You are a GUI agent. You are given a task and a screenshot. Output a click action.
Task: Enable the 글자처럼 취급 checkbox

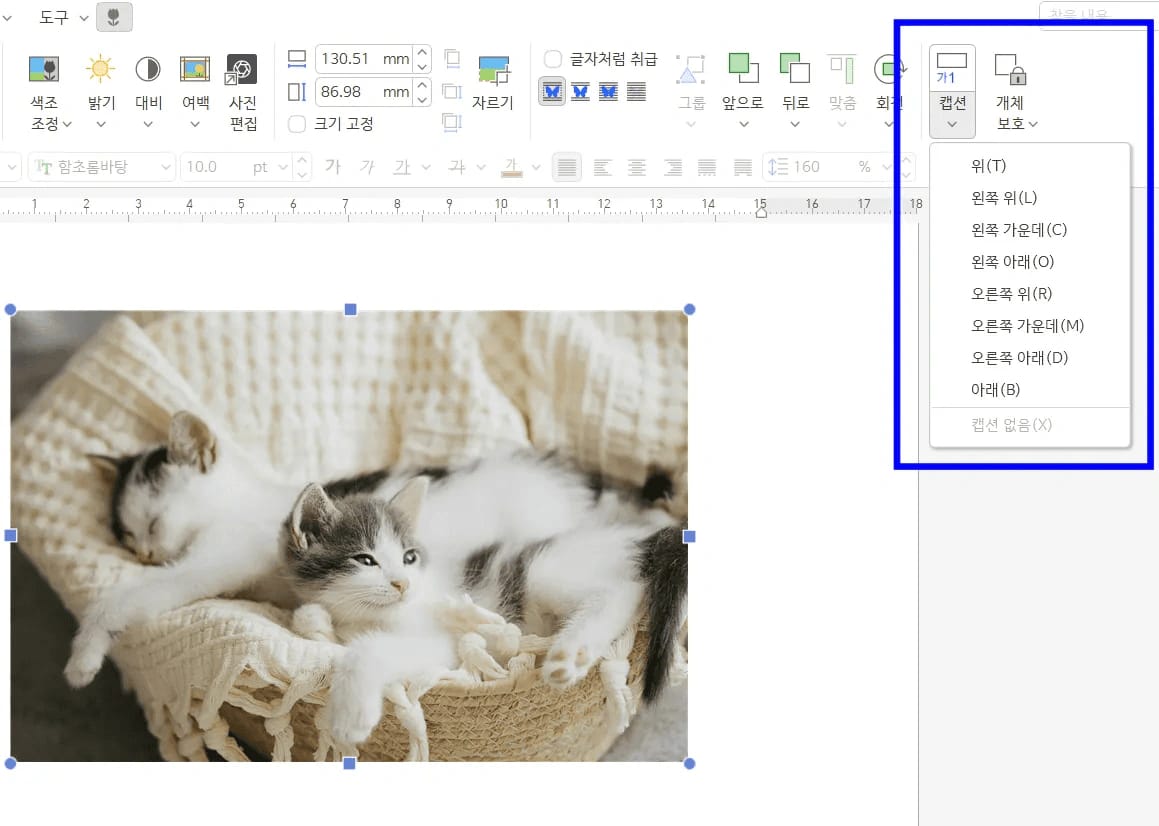(552, 59)
